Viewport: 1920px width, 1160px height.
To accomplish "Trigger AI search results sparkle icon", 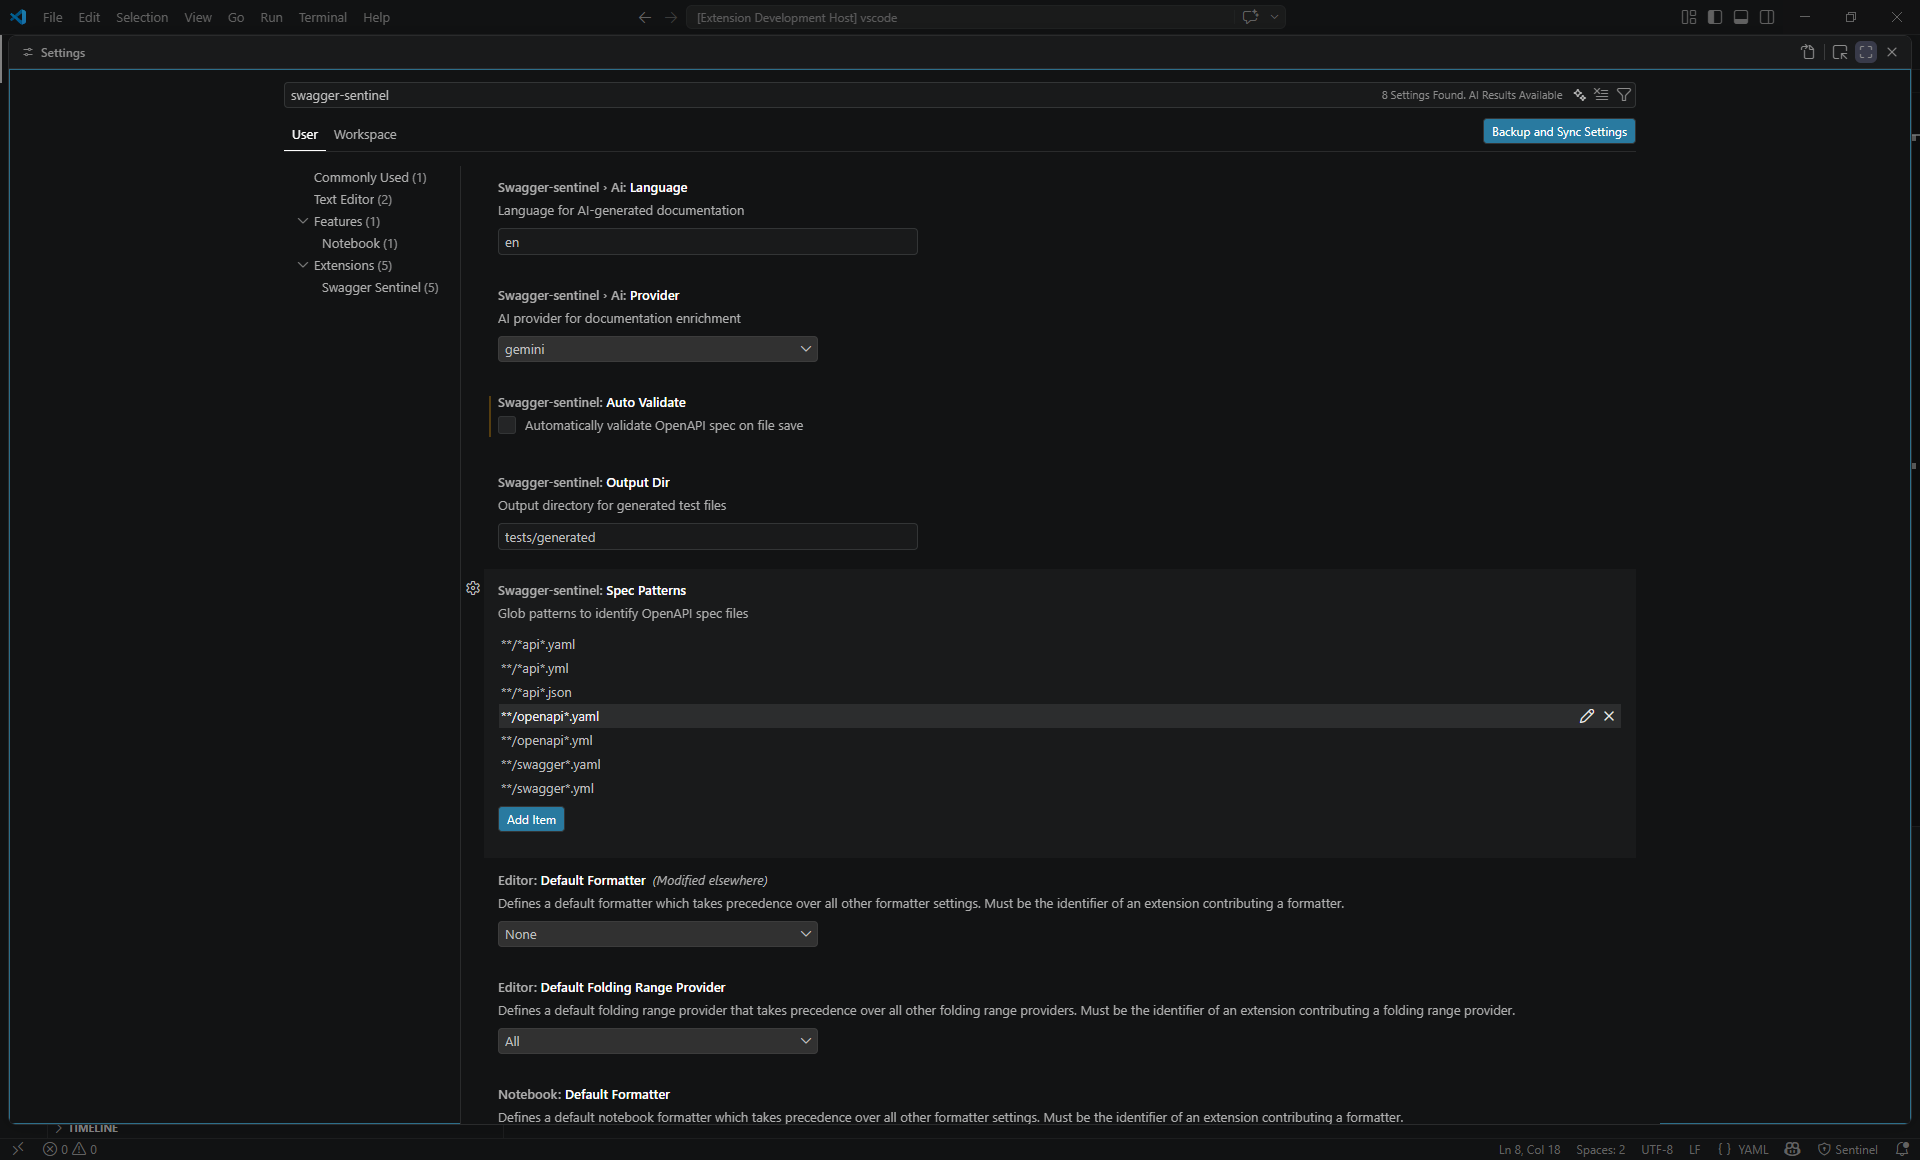I will (x=1580, y=94).
